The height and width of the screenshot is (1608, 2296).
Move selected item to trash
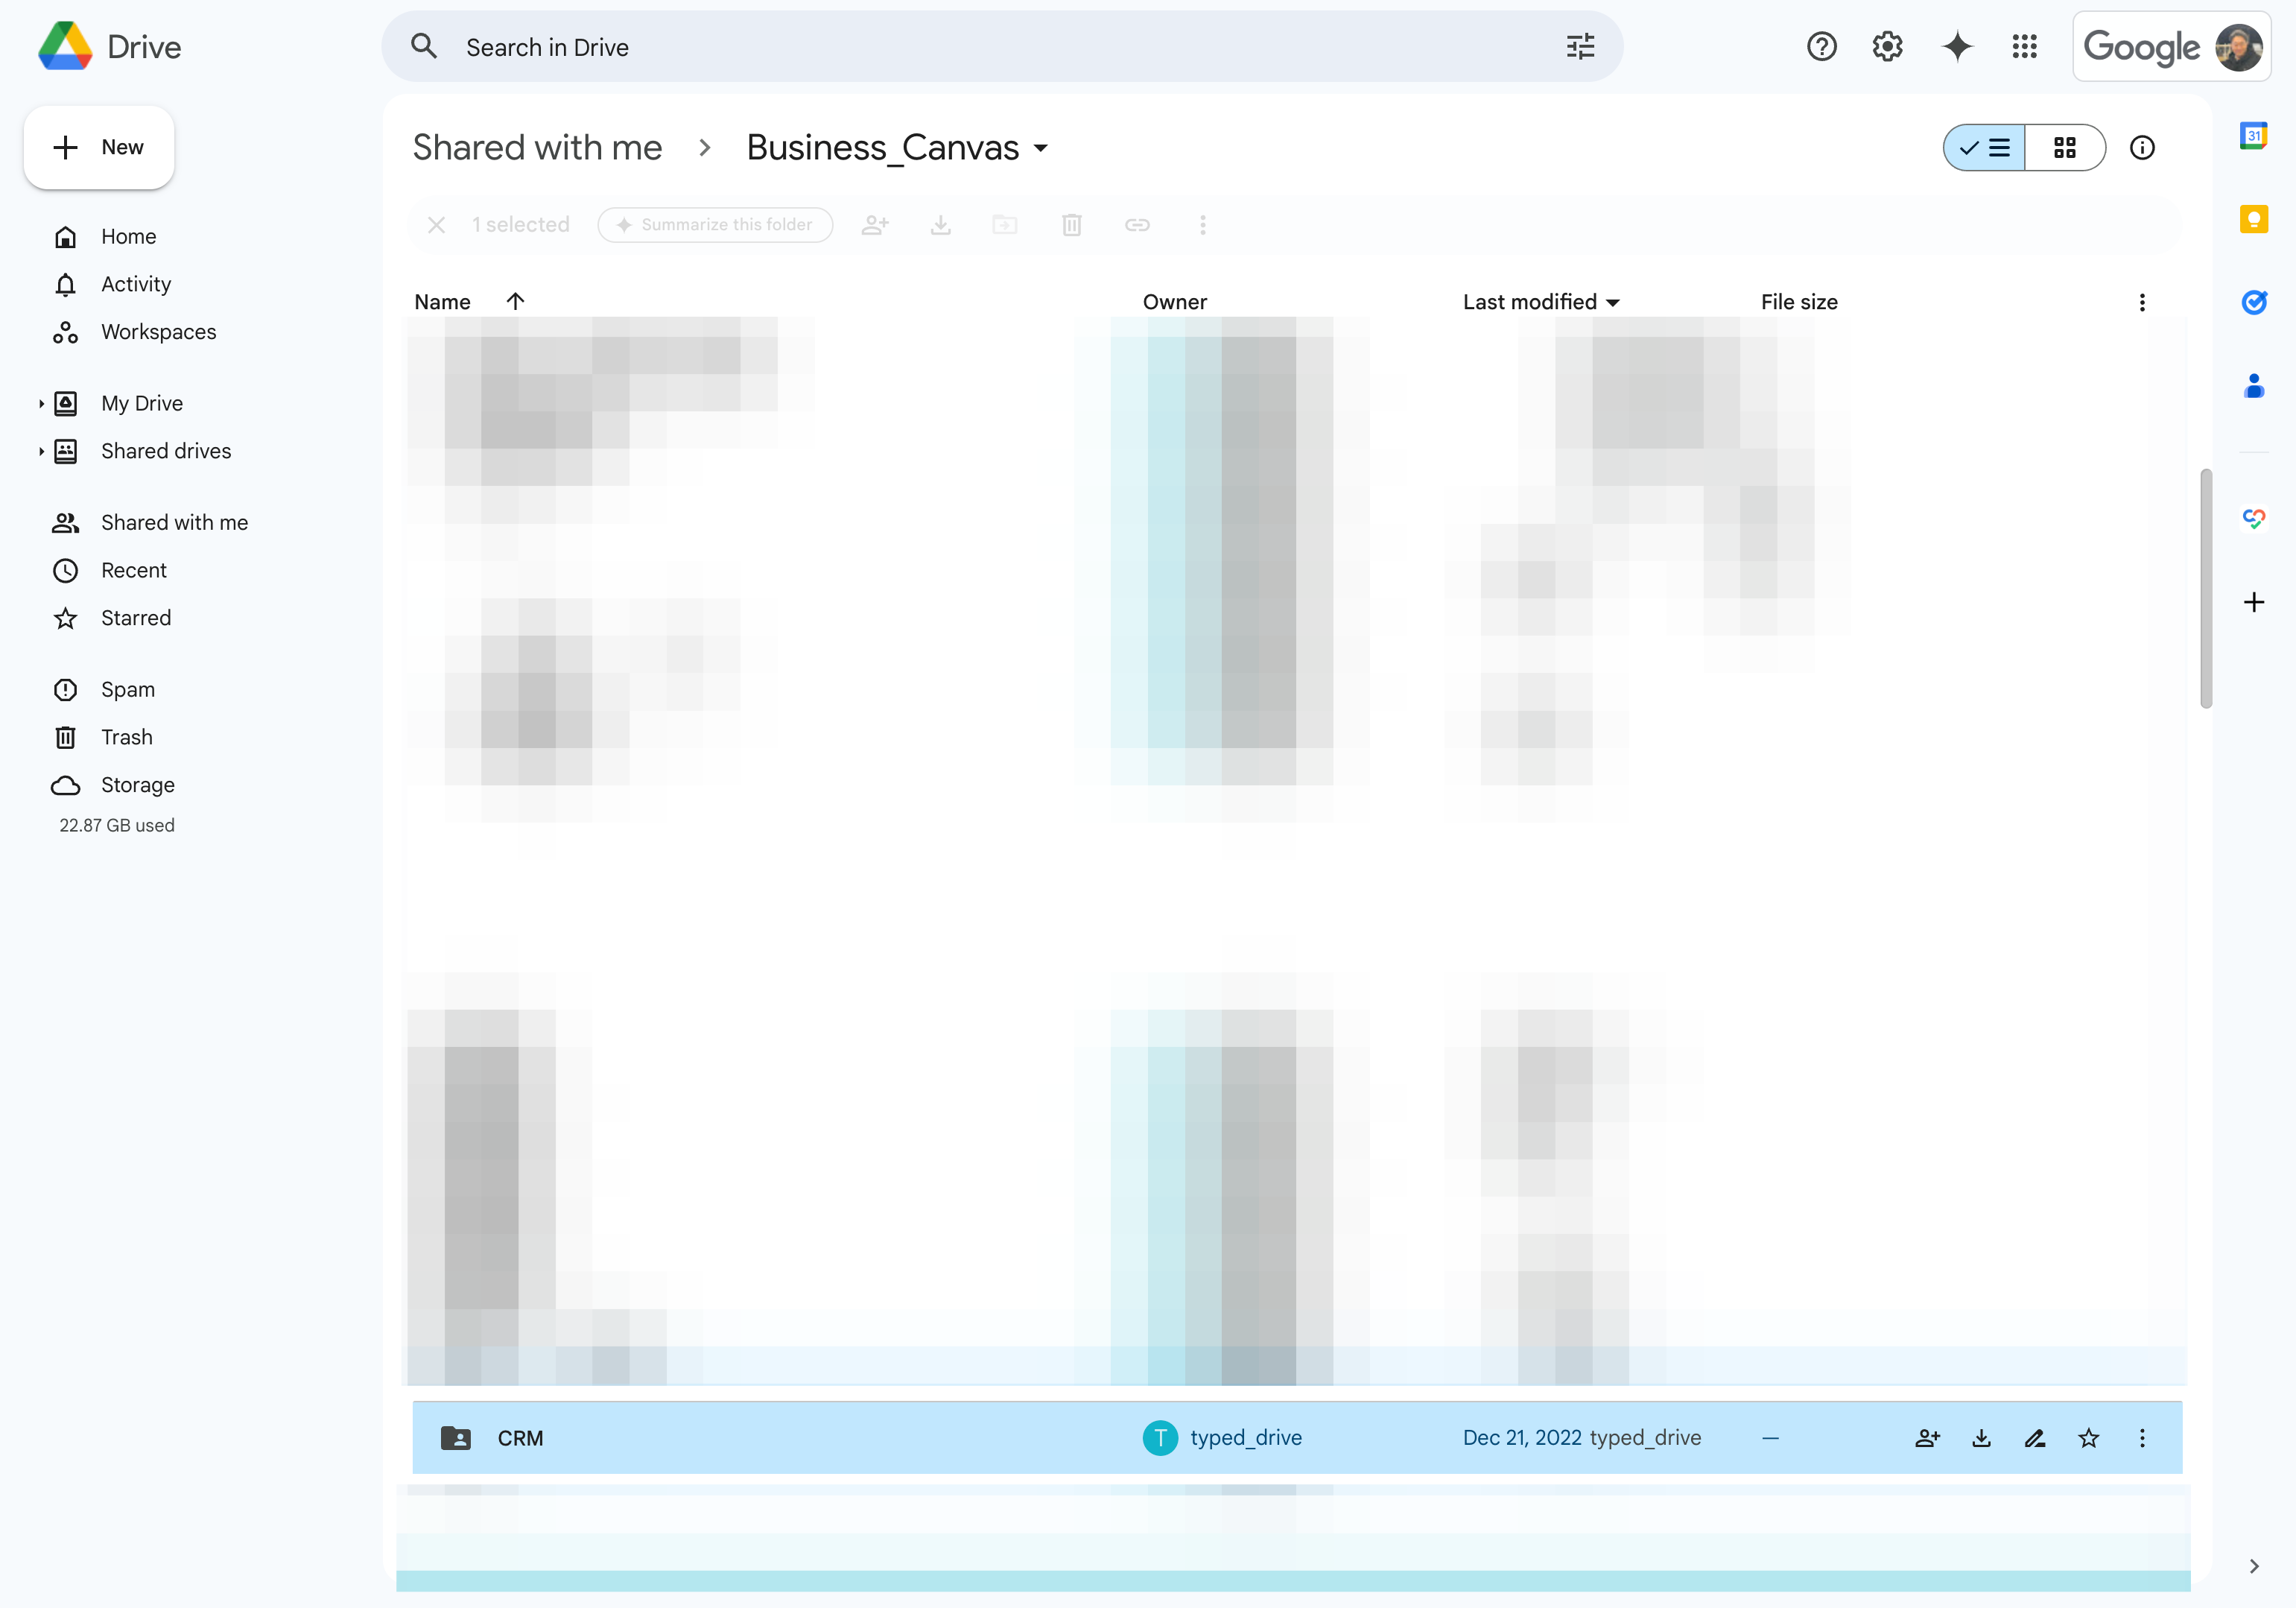point(1071,225)
